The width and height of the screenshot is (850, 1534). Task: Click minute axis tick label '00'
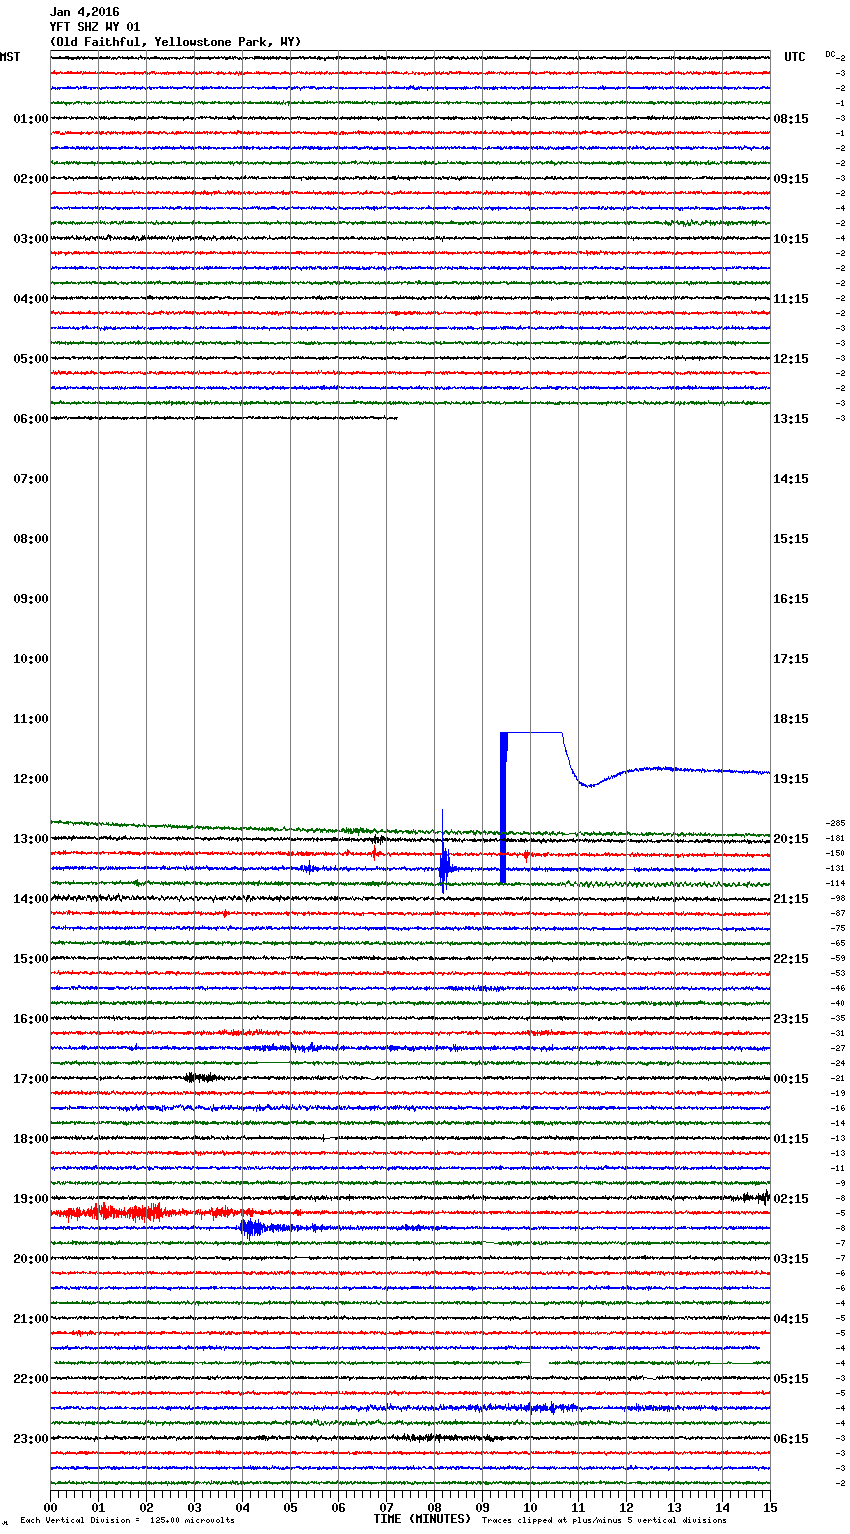pyautogui.click(x=50, y=1507)
